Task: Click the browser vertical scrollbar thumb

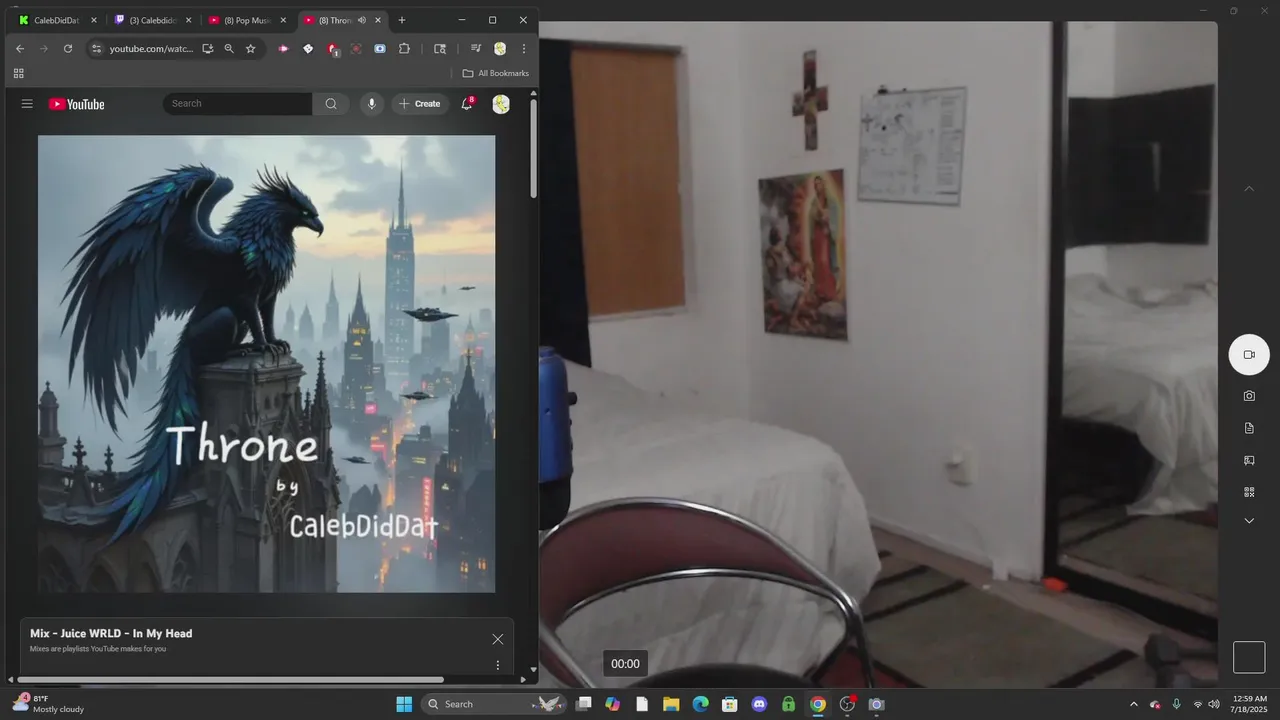Action: pos(533,148)
